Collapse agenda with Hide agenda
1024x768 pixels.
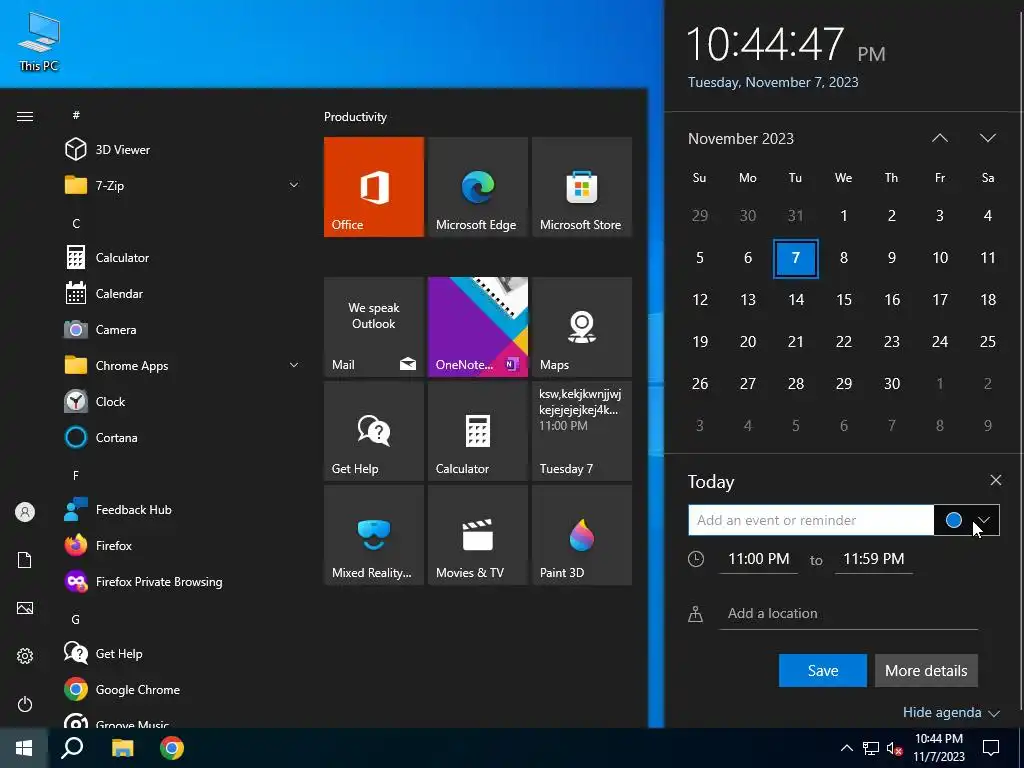point(951,712)
